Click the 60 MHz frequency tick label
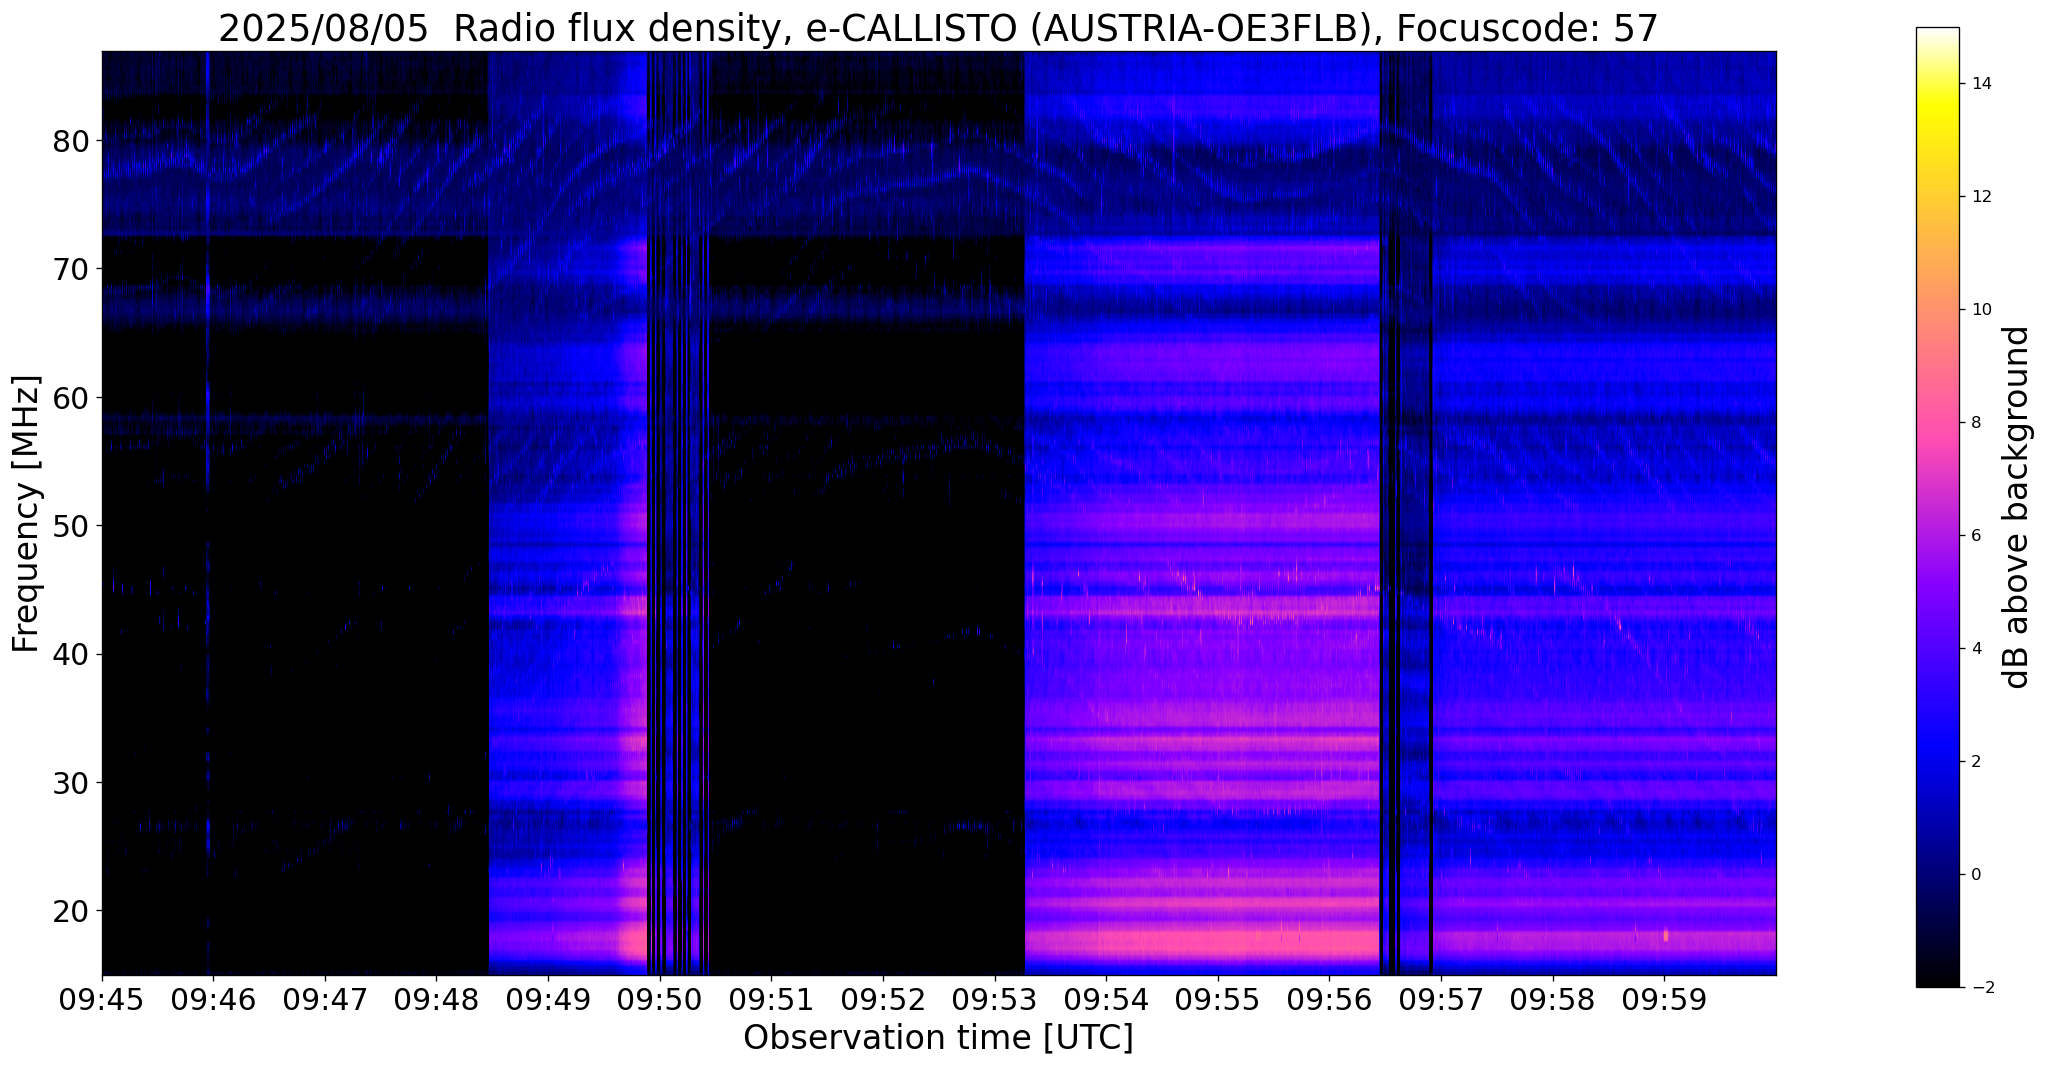The image size is (2047, 1067). point(72,398)
